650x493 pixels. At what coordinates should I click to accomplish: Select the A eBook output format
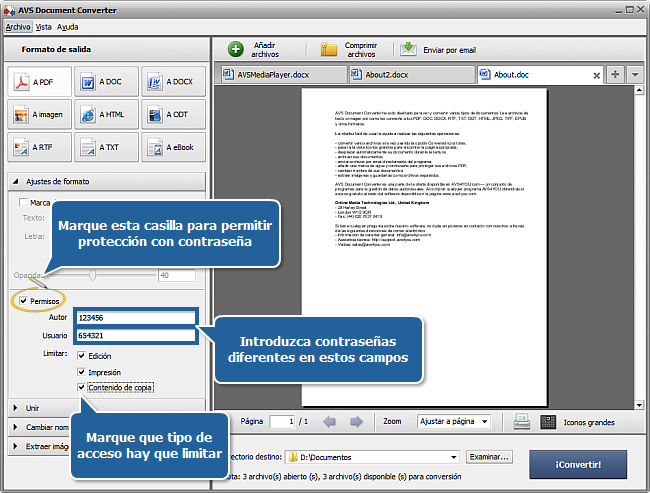(x=173, y=147)
